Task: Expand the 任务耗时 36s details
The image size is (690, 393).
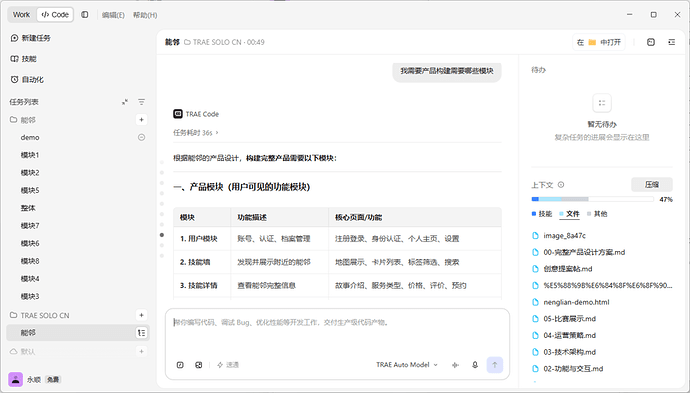Action: (196, 132)
